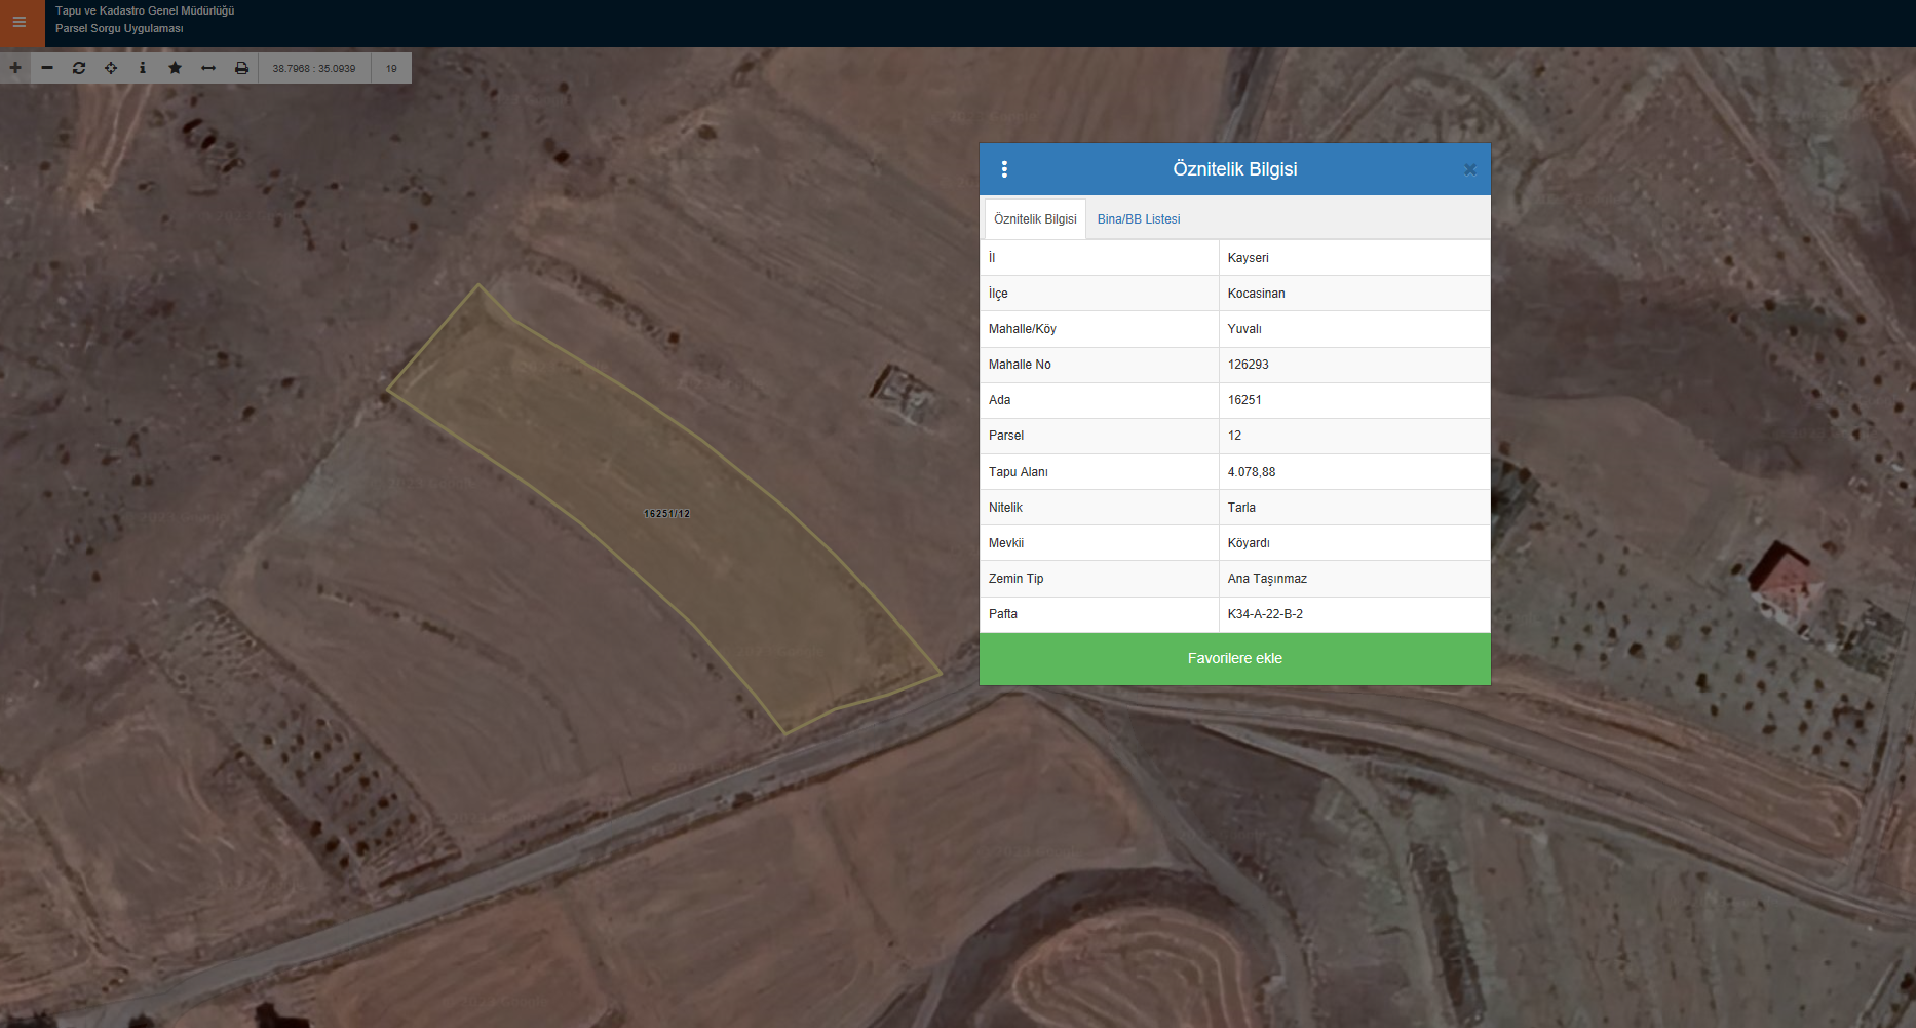Click the Öznitelik Bilgisi panel title
The image size is (1916, 1028).
[1235, 169]
